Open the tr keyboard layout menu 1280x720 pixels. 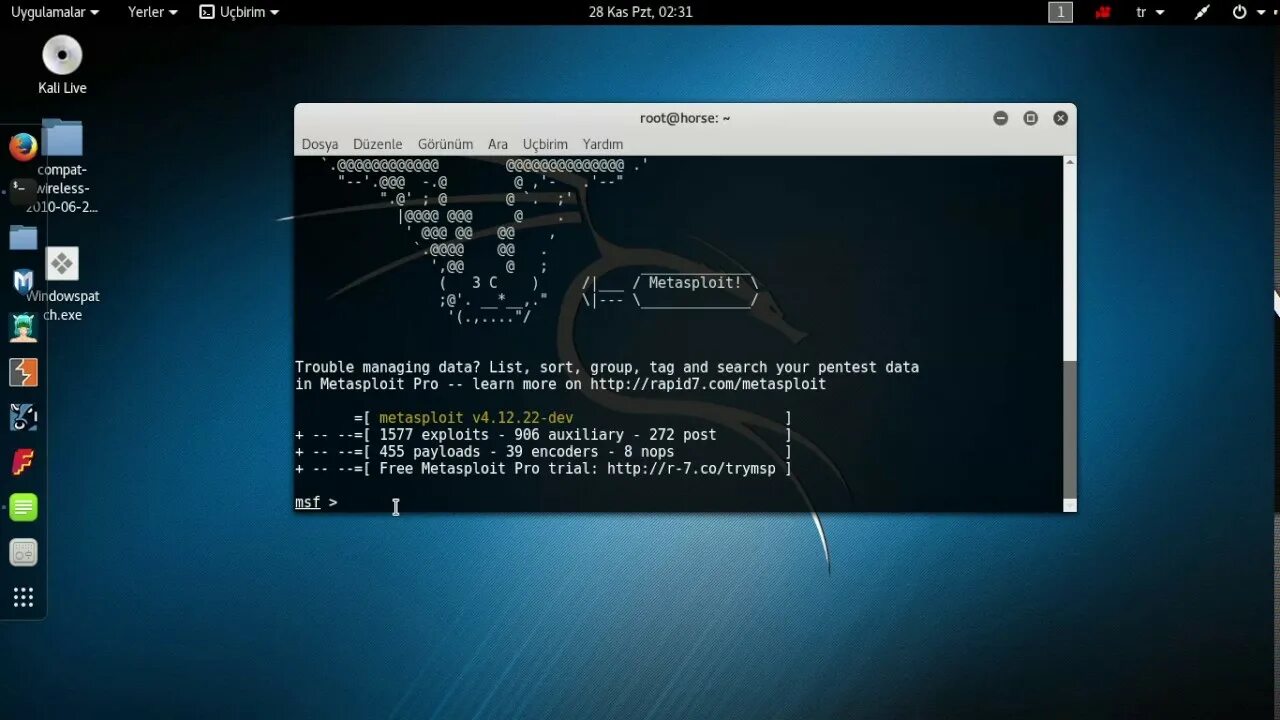1150,12
